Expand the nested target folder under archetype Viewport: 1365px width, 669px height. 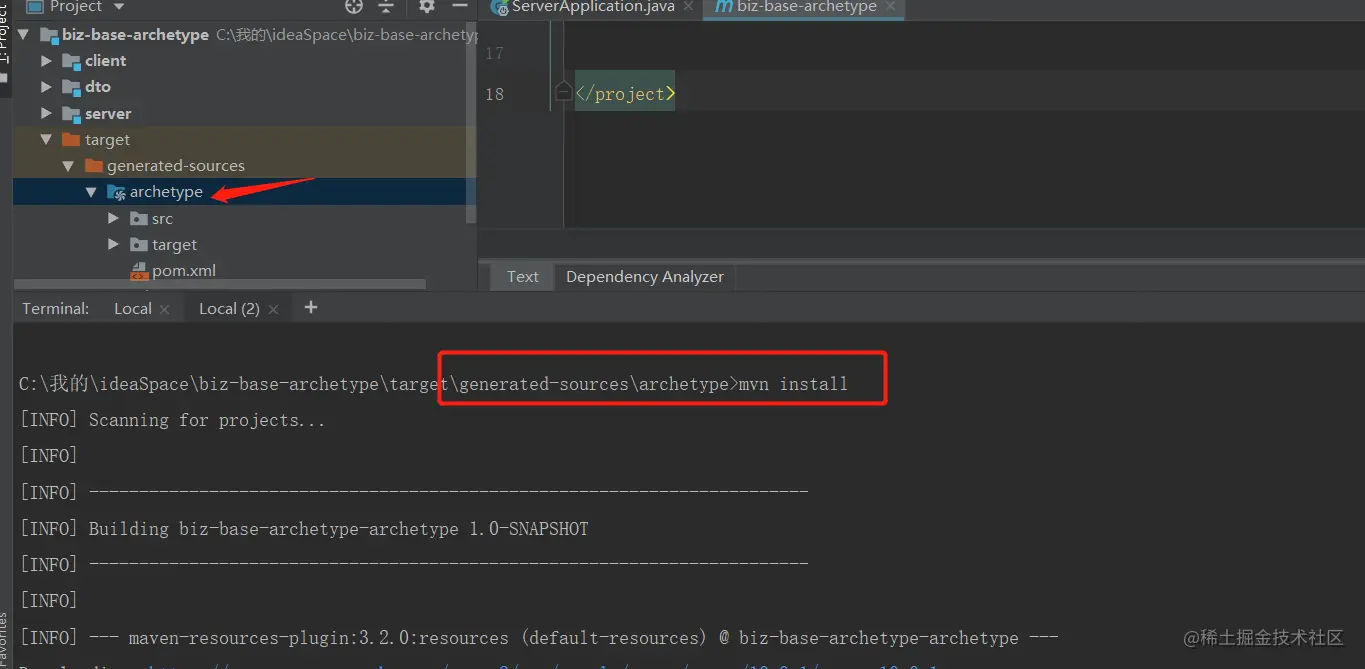(x=114, y=245)
